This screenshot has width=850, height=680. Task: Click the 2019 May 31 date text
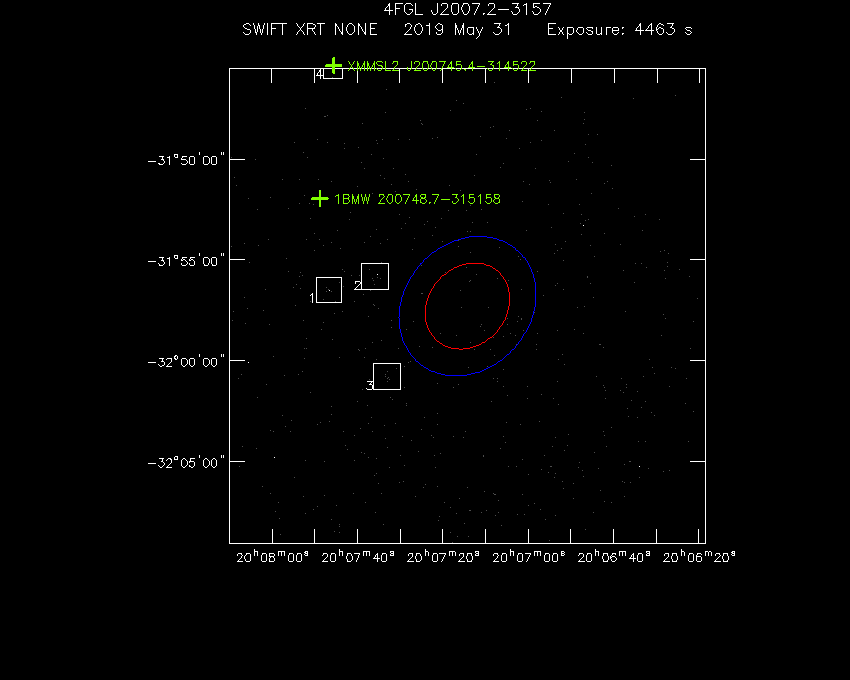tap(457, 30)
